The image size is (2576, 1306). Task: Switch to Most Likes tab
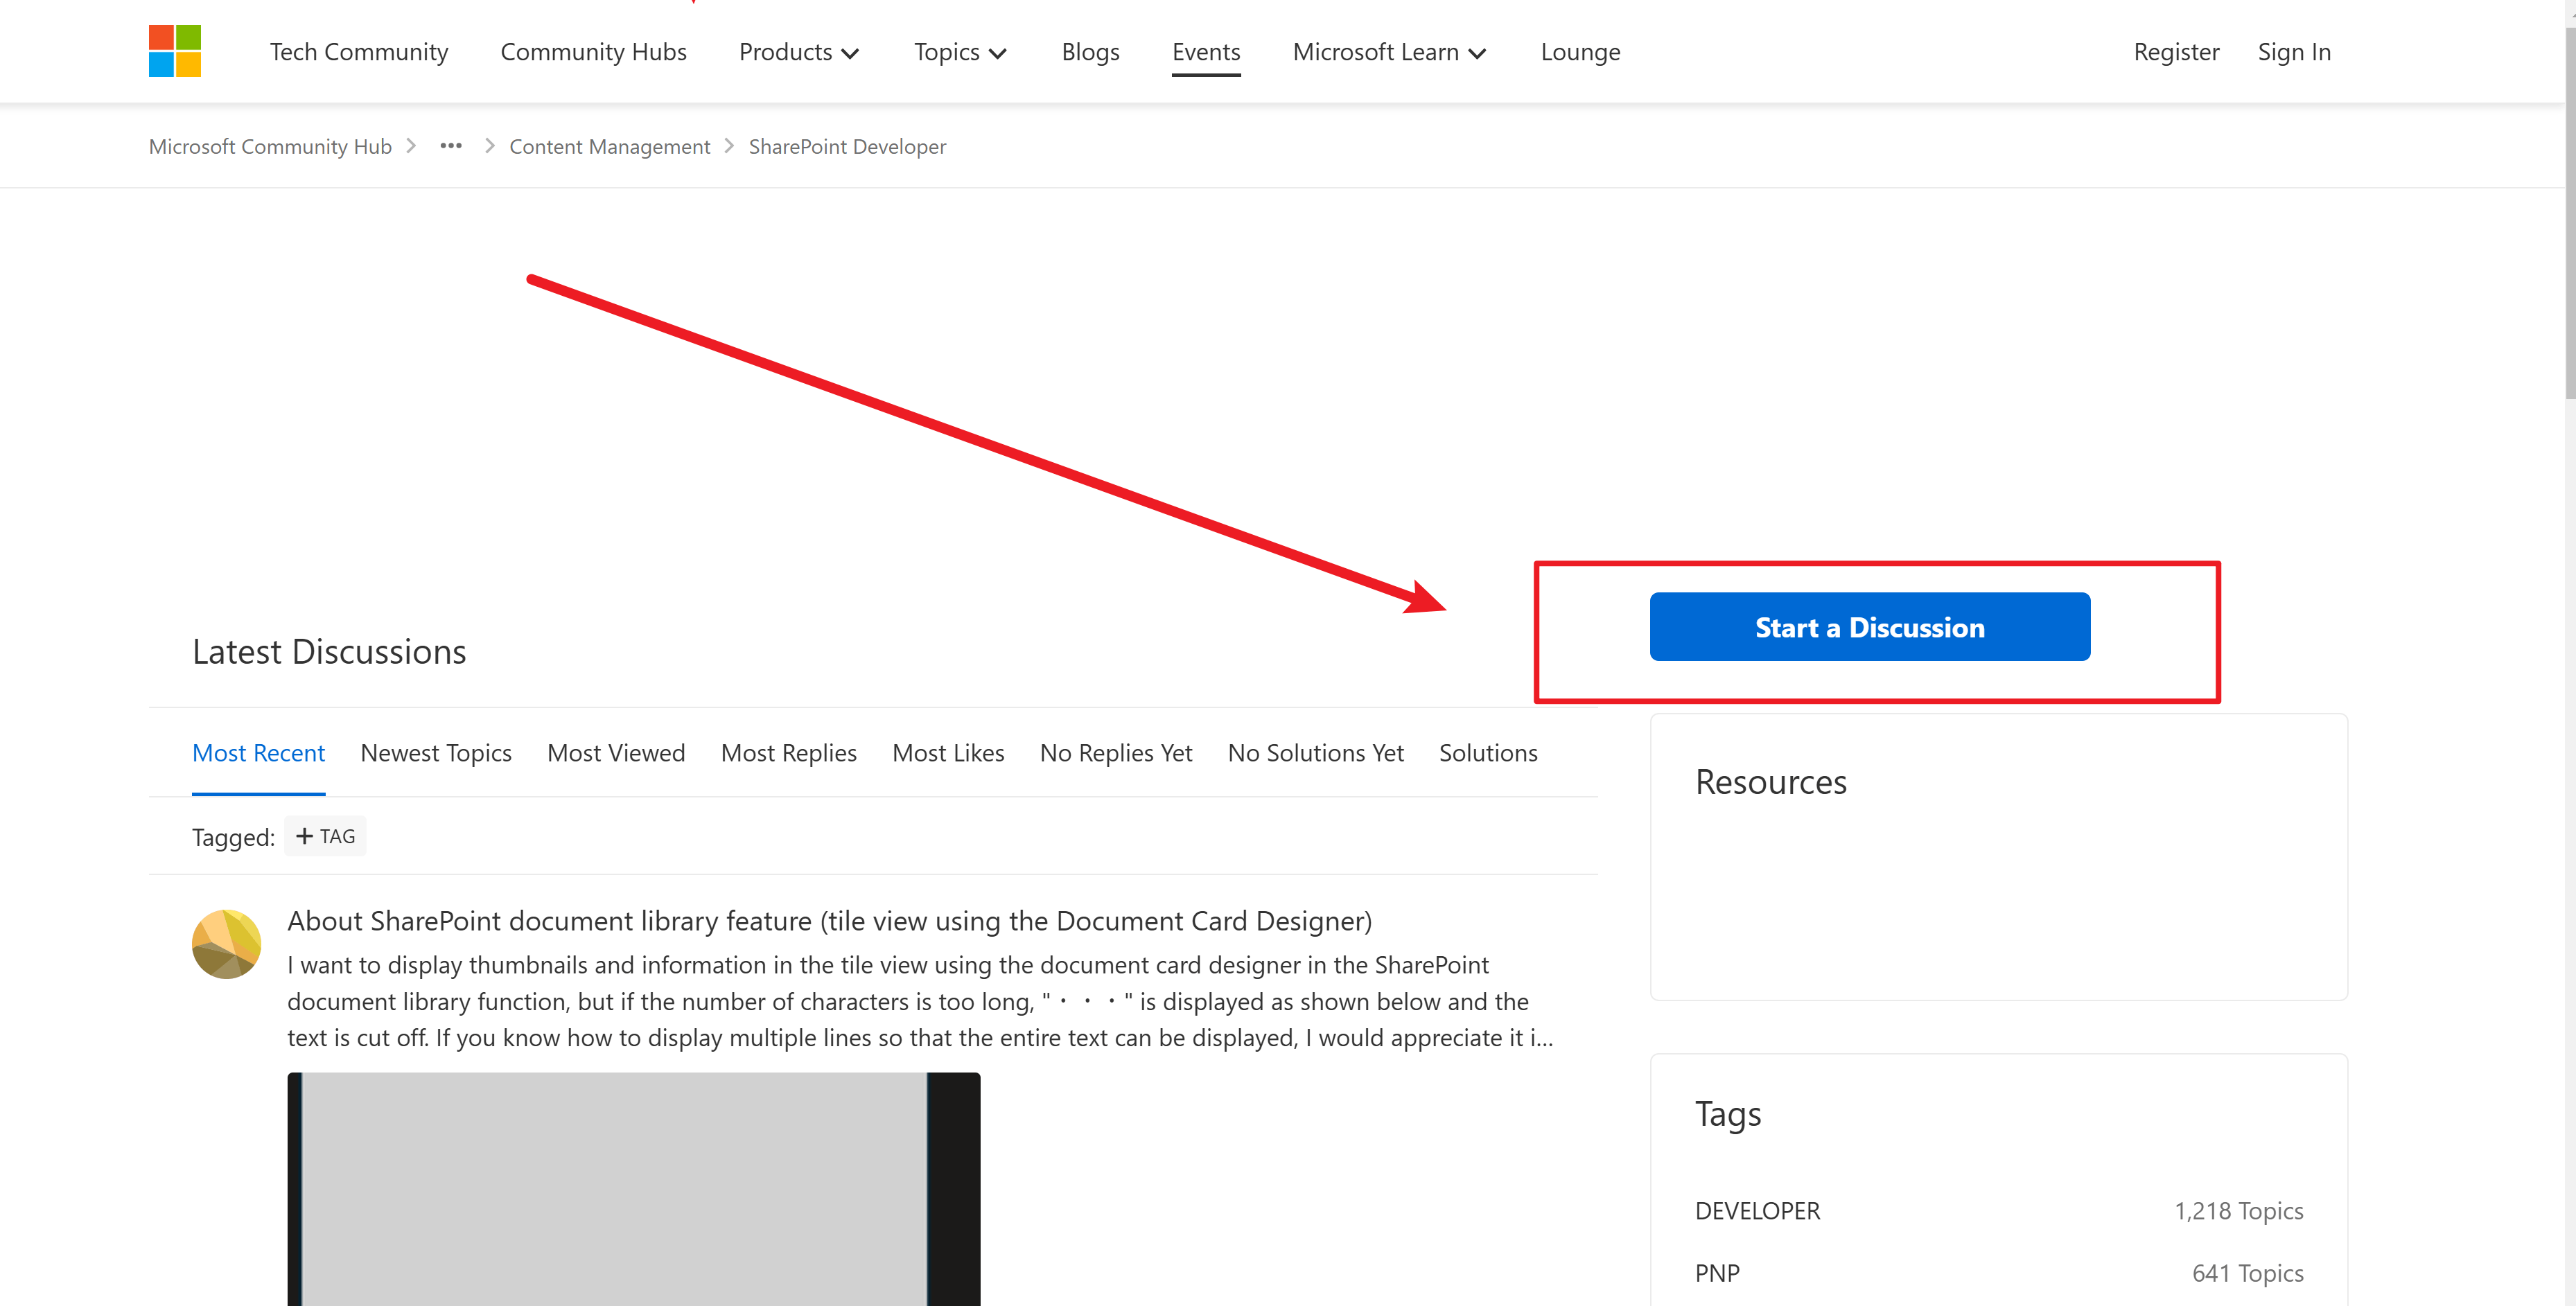(948, 753)
